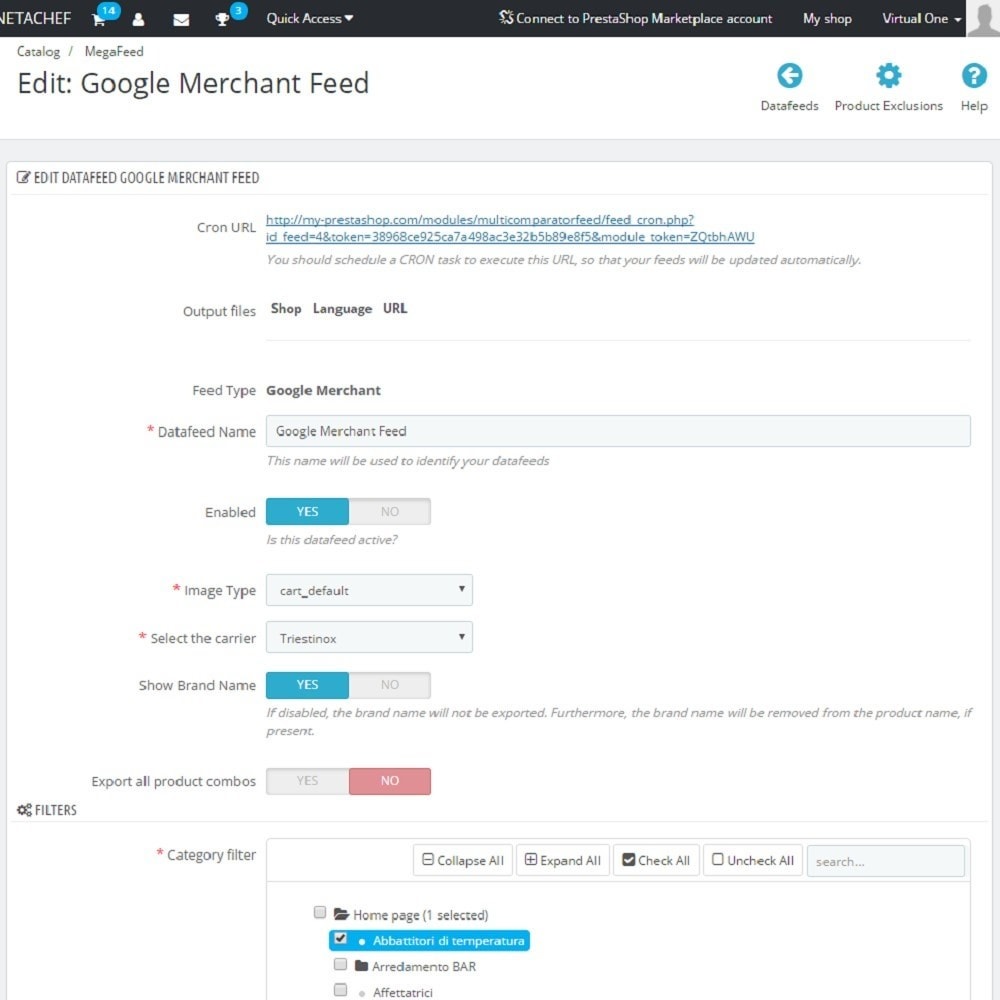Set Export all product combos to YES
Image resolution: width=1000 pixels, height=1000 pixels.
tap(307, 781)
